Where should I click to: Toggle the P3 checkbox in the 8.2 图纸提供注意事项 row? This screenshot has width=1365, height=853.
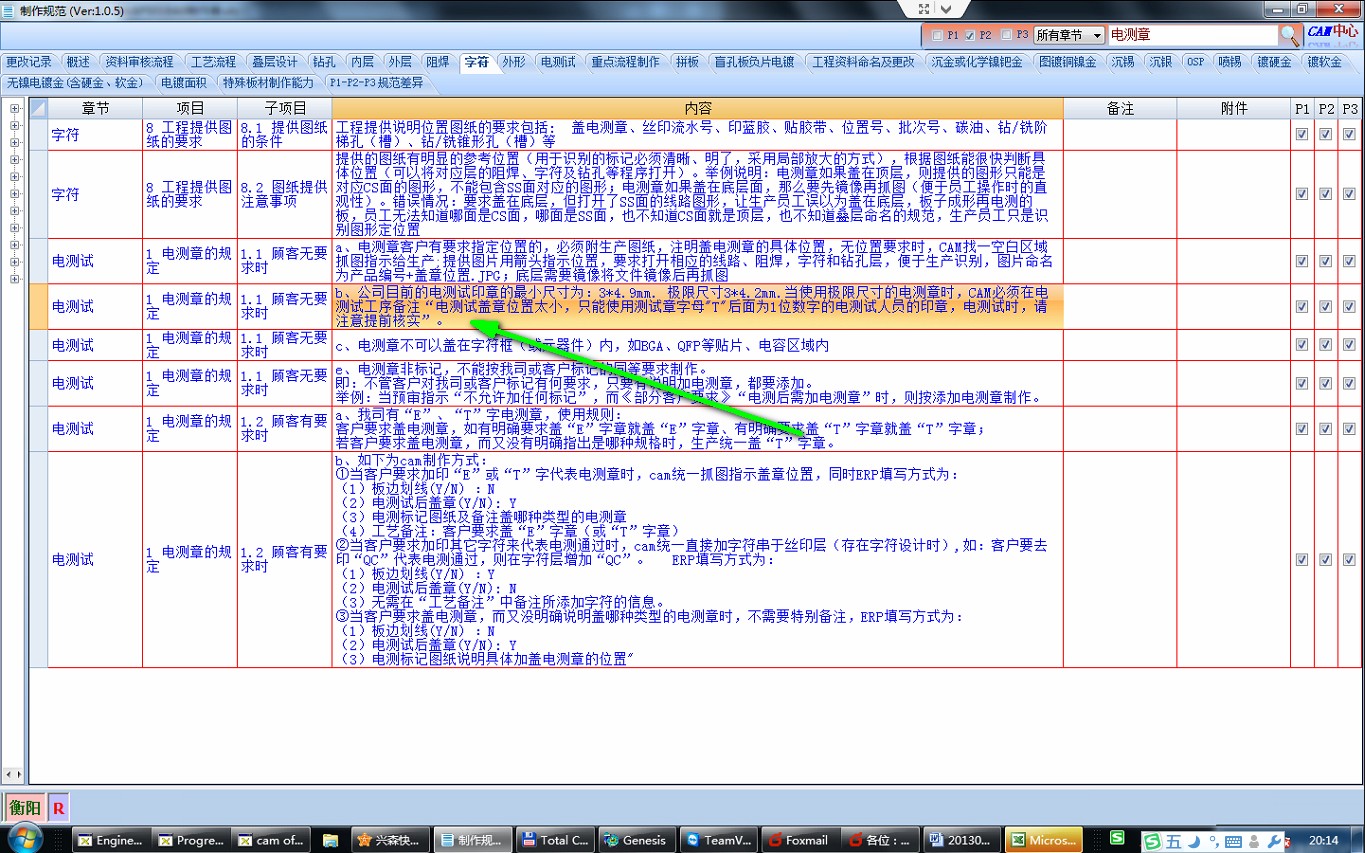click(x=1349, y=194)
